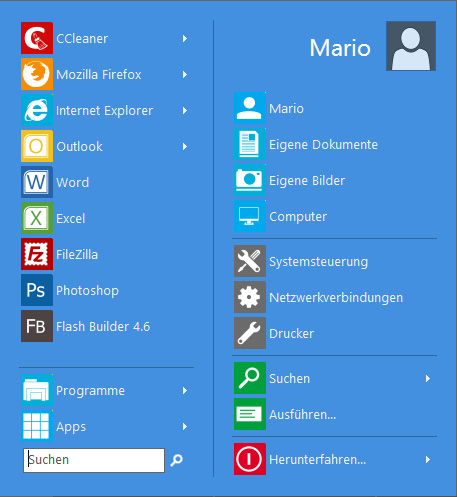Open the Photoshop Ps icon

pos(37,290)
